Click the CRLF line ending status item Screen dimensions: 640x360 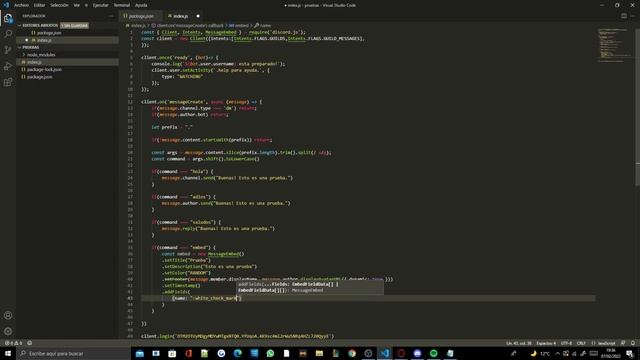coord(581,343)
